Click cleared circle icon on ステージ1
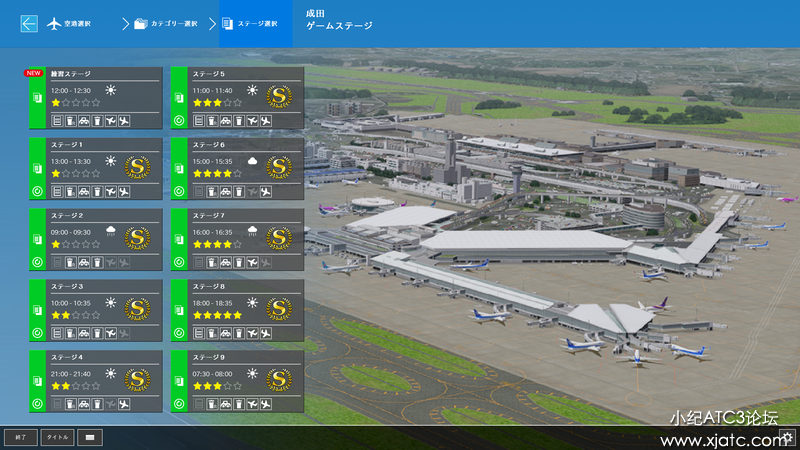The image size is (800, 450). pos(37,191)
